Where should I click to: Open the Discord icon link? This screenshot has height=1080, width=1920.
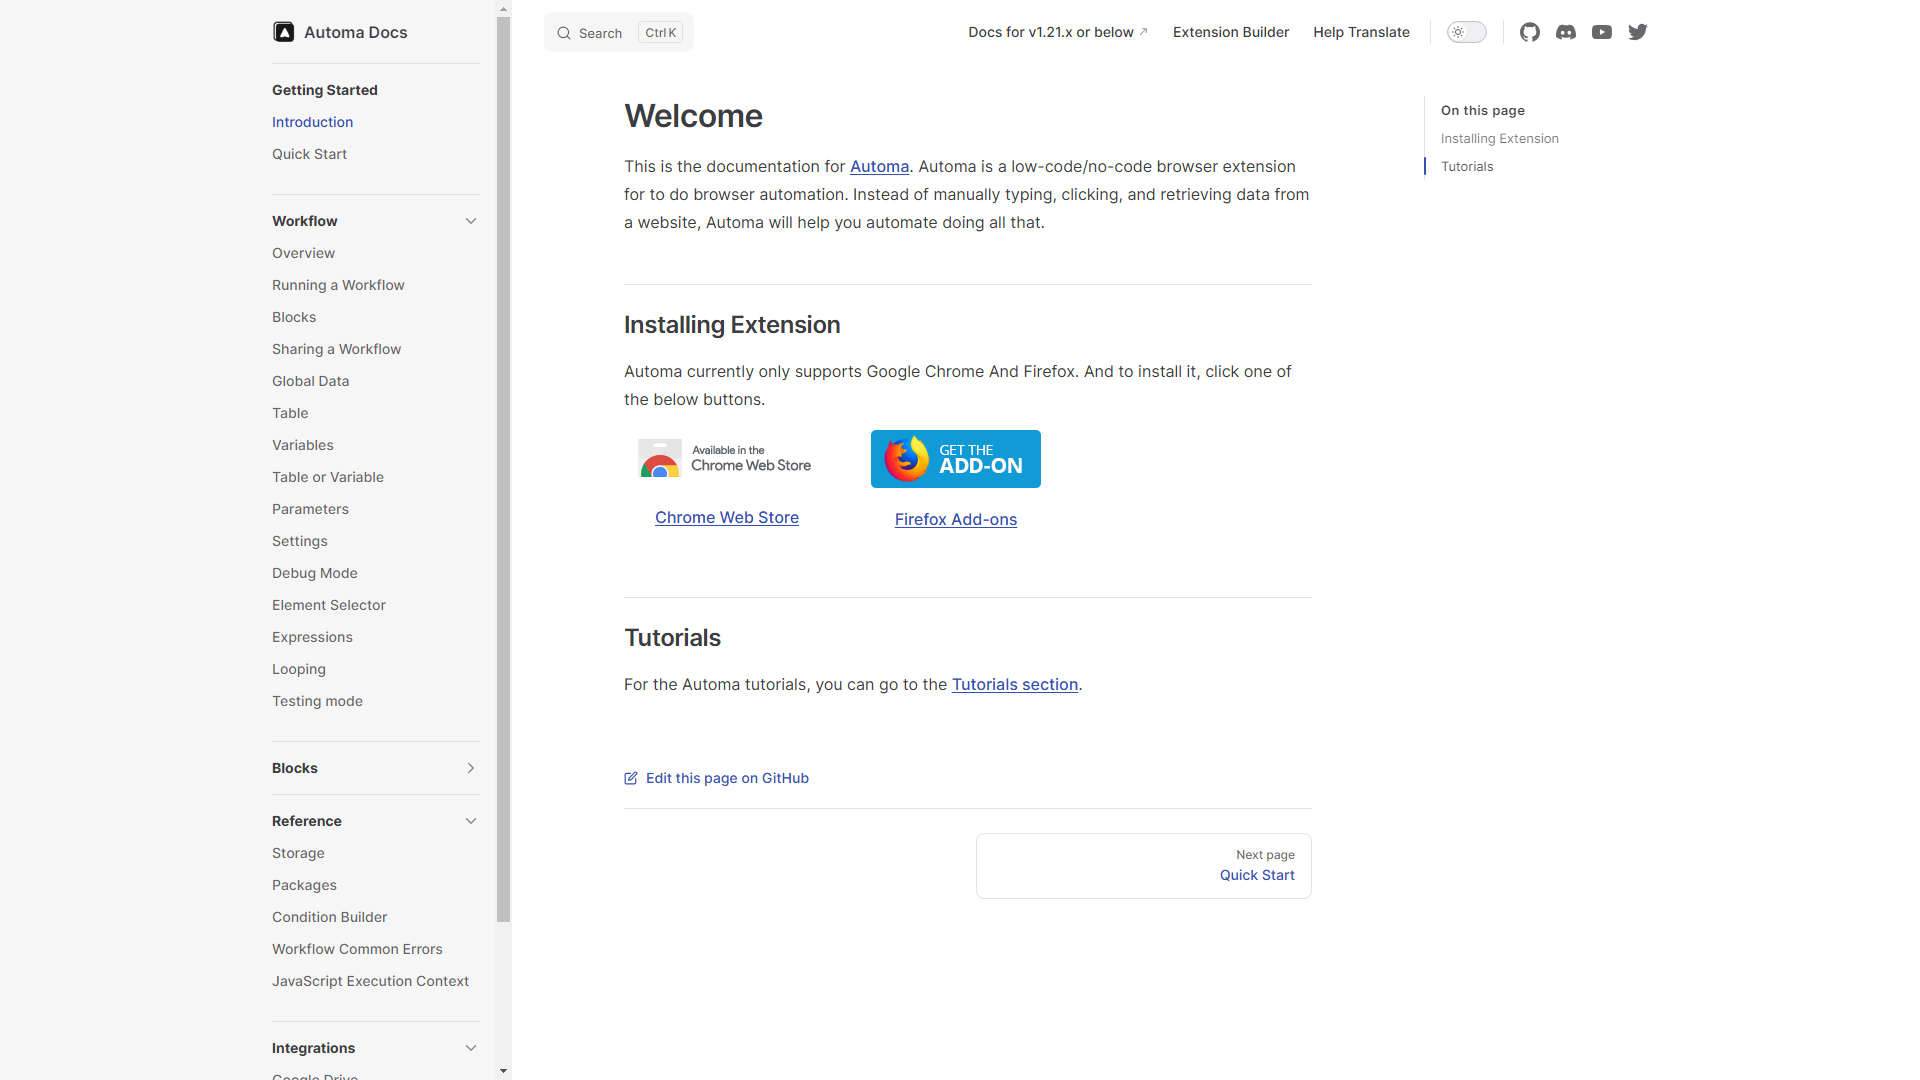pyautogui.click(x=1566, y=32)
